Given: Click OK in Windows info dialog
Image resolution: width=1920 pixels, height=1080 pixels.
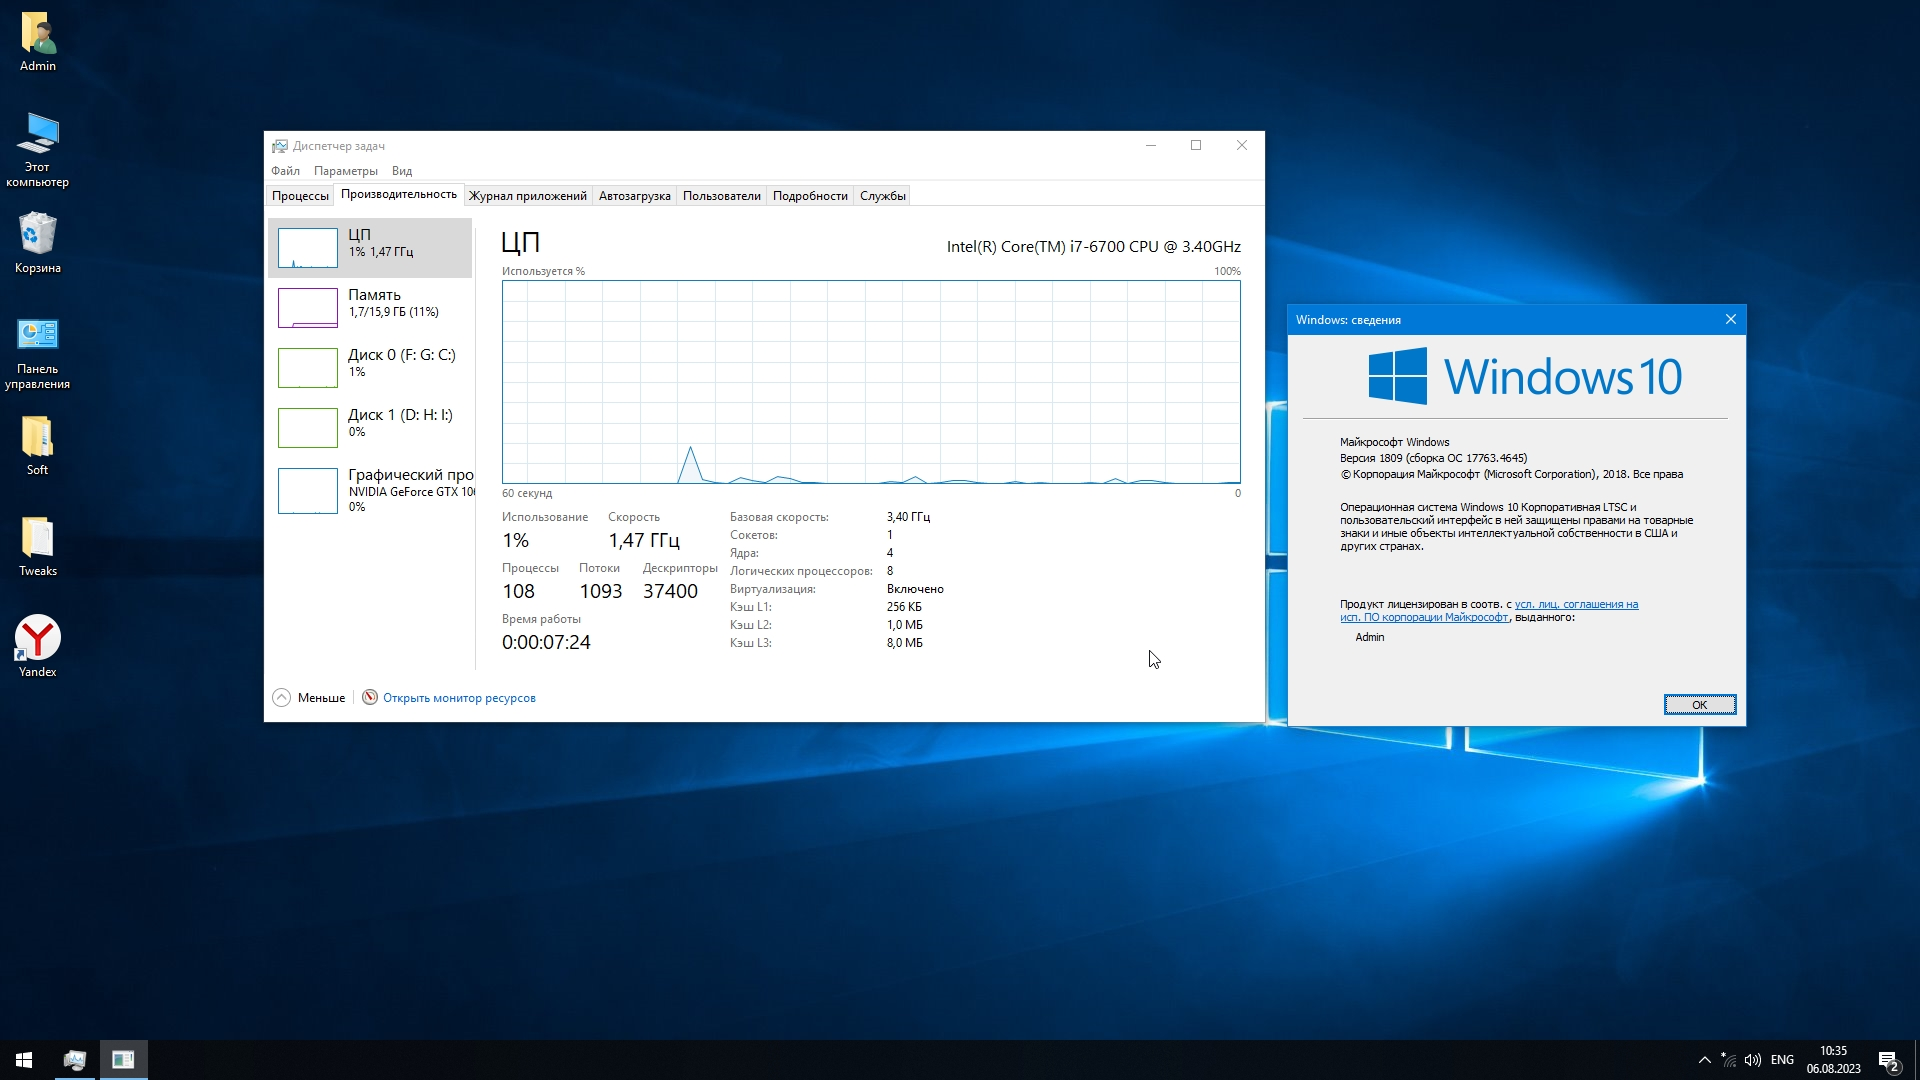Looking at the screenshot, I should tap(1699, 705).
